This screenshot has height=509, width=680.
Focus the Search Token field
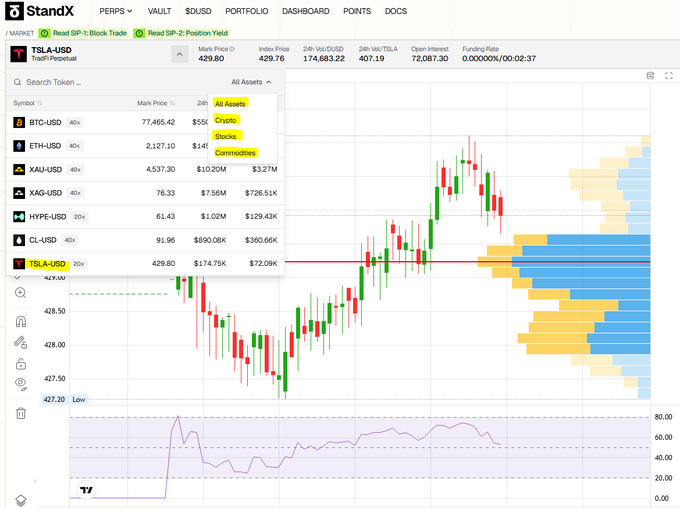[x=117, y=82]
